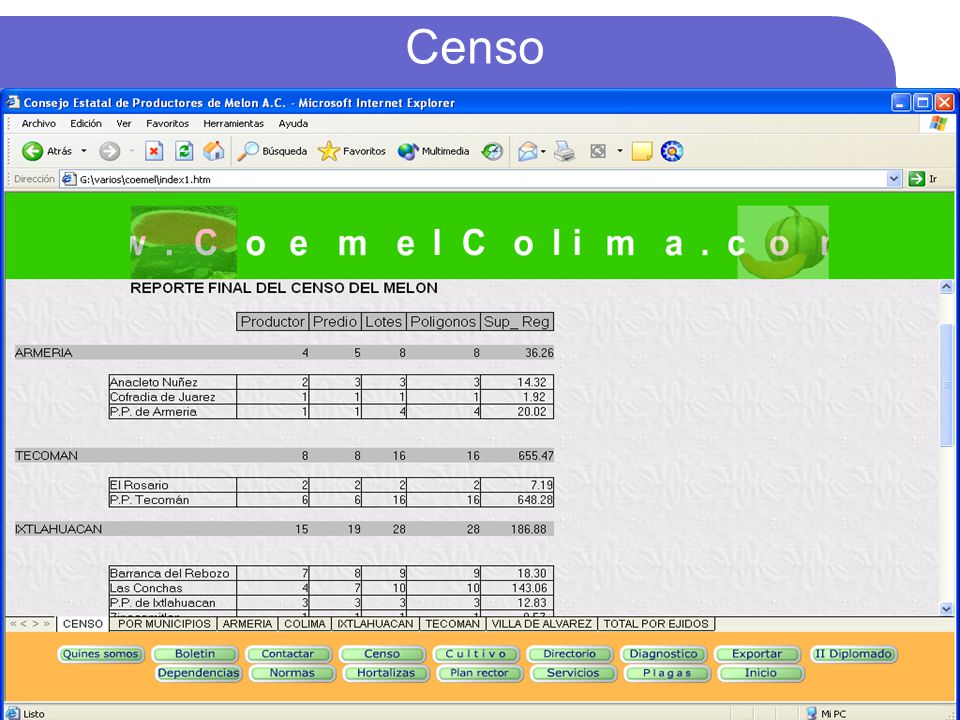Open the Ver menu
This screenshot has height=720, width=960.
pyautogui.click(x=124, y=124)
